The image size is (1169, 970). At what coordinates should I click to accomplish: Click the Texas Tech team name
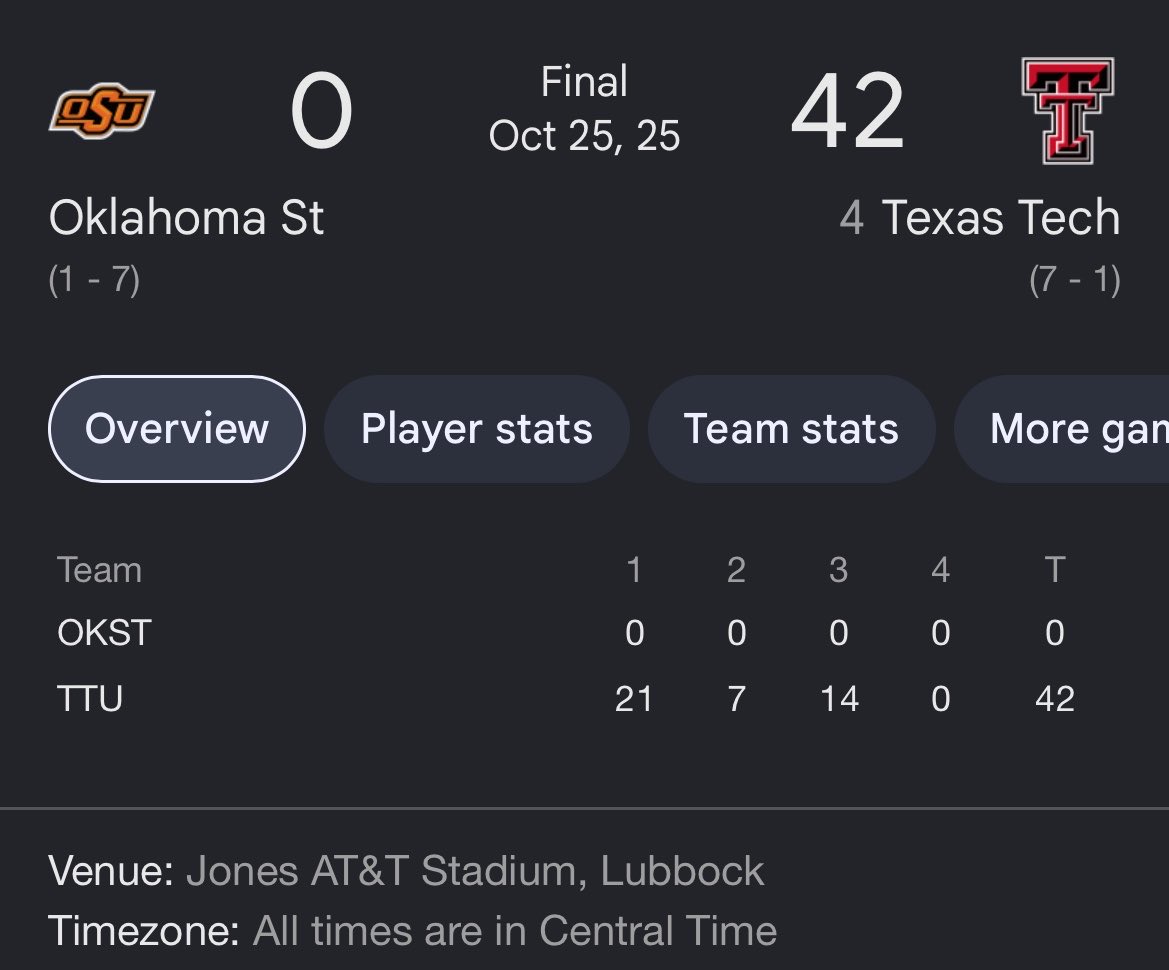tap(1001, 218)
